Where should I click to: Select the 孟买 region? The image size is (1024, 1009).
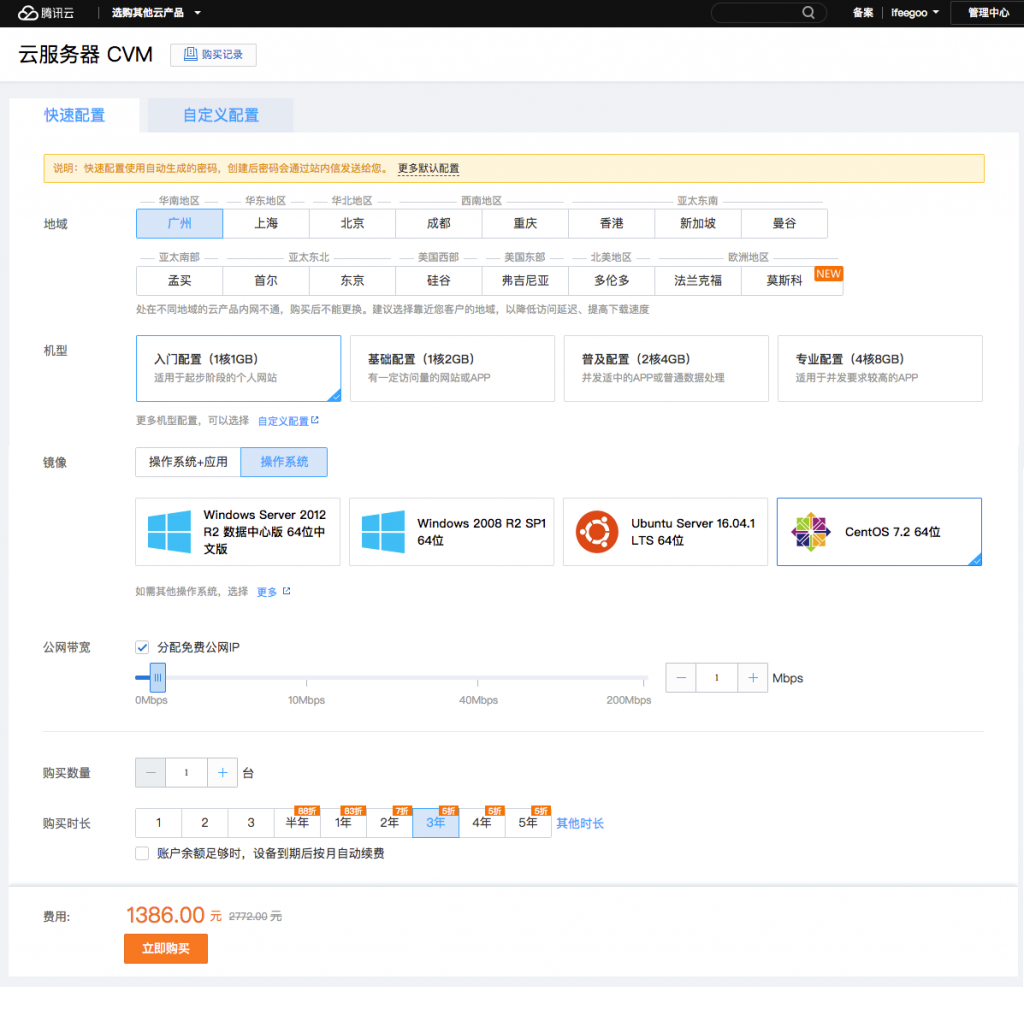point(180,281)
